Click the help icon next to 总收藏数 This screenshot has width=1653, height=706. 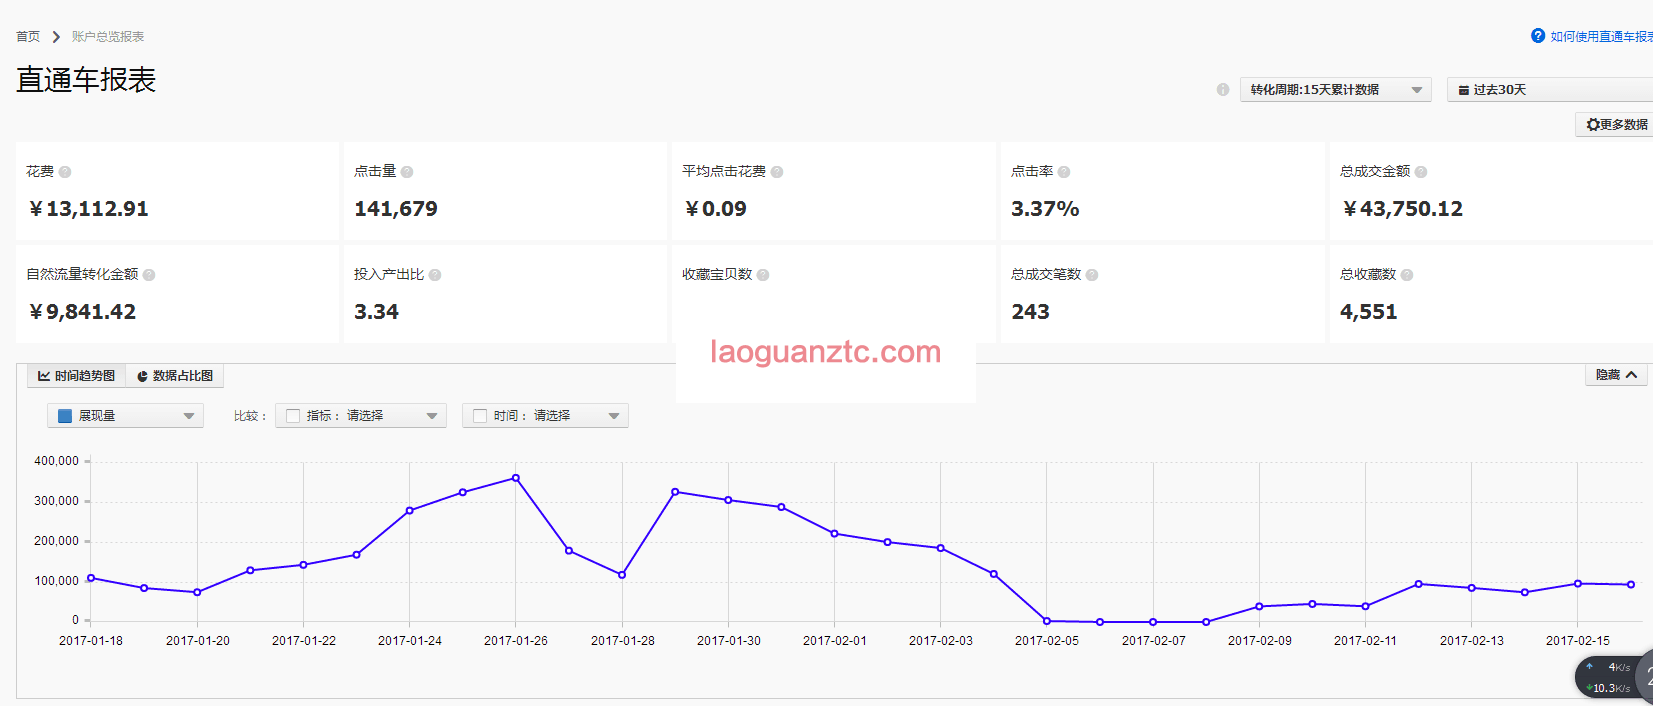(1407, 275)
